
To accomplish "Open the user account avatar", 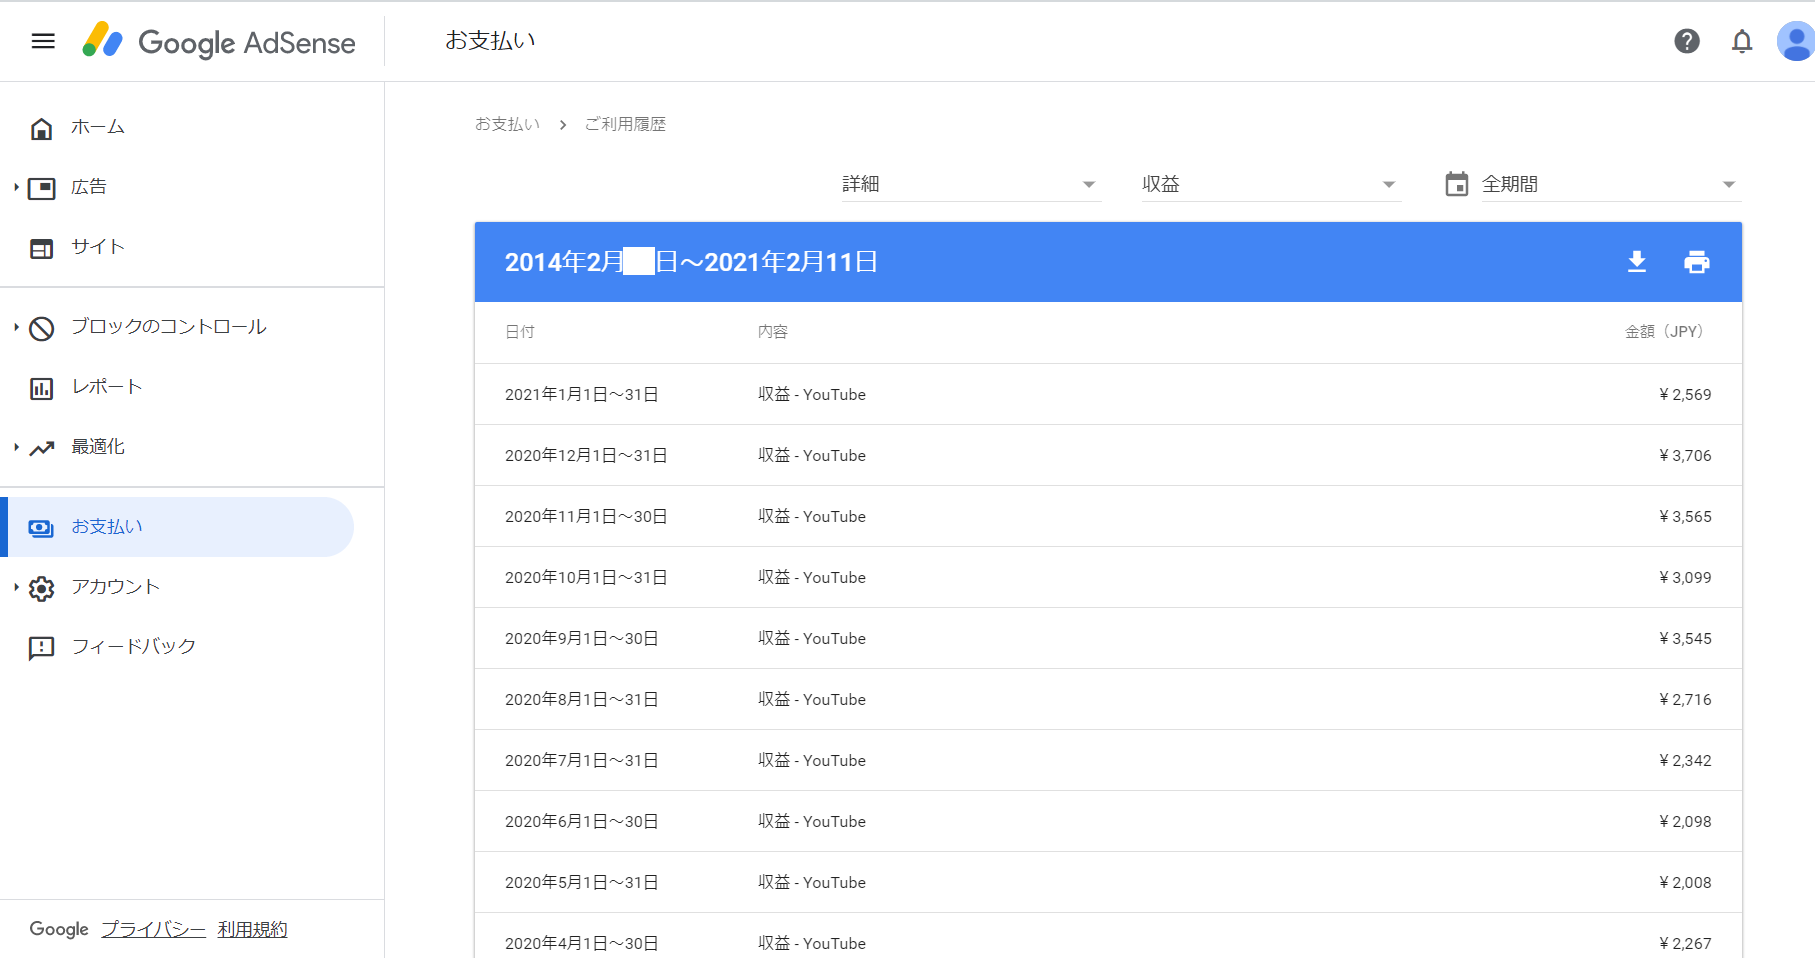I will pyautogui.click(x=1796, y=41).
